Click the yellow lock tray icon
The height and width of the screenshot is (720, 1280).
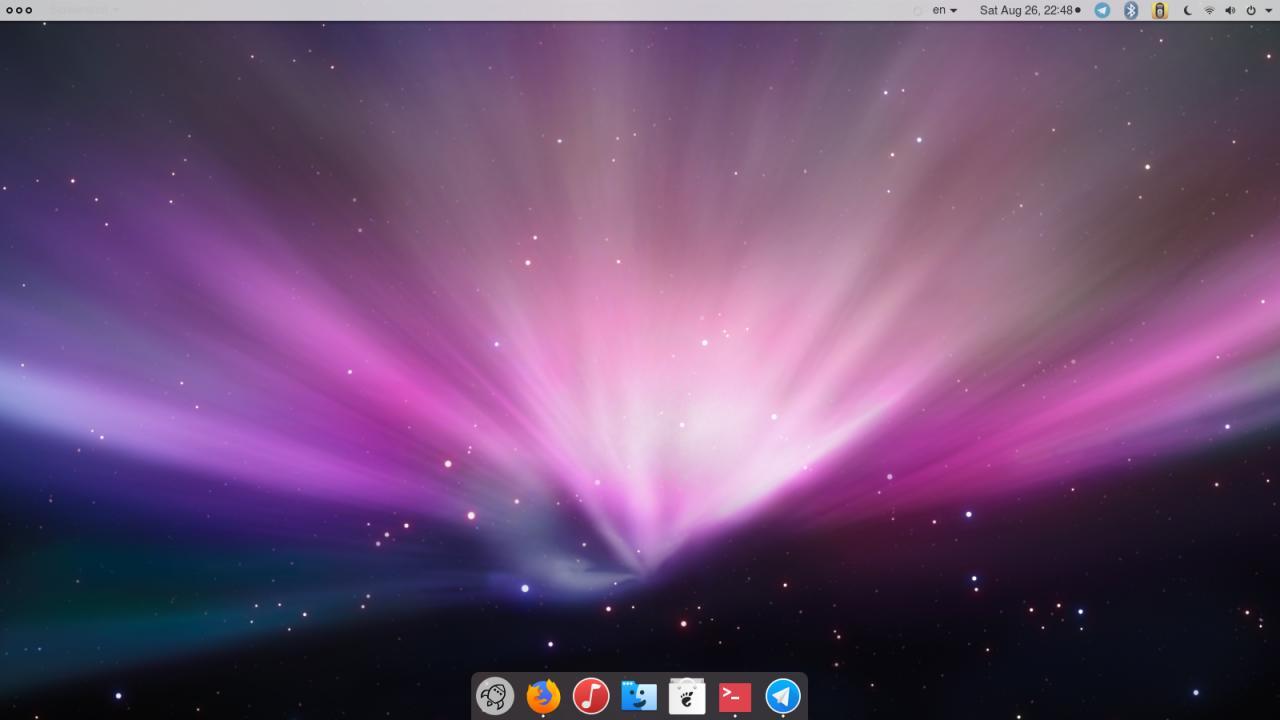1160,10
